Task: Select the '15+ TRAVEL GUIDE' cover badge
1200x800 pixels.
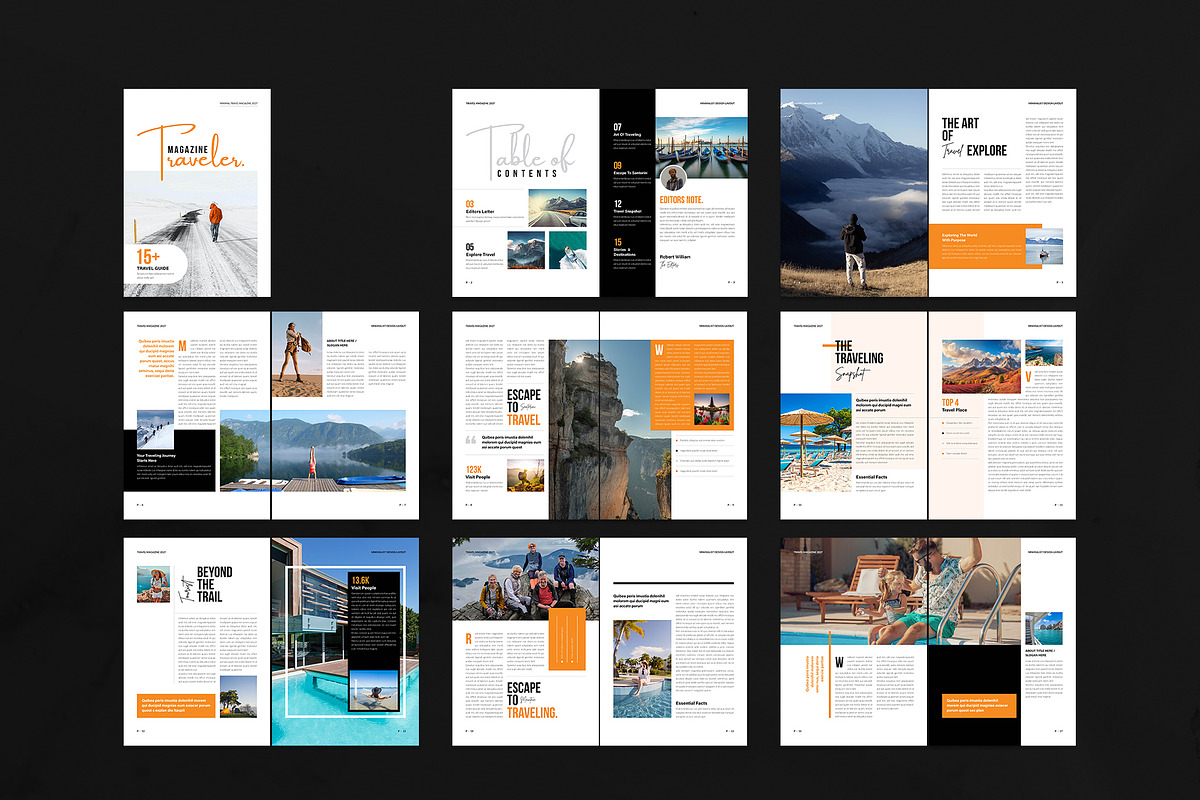Action: (154, 264)
